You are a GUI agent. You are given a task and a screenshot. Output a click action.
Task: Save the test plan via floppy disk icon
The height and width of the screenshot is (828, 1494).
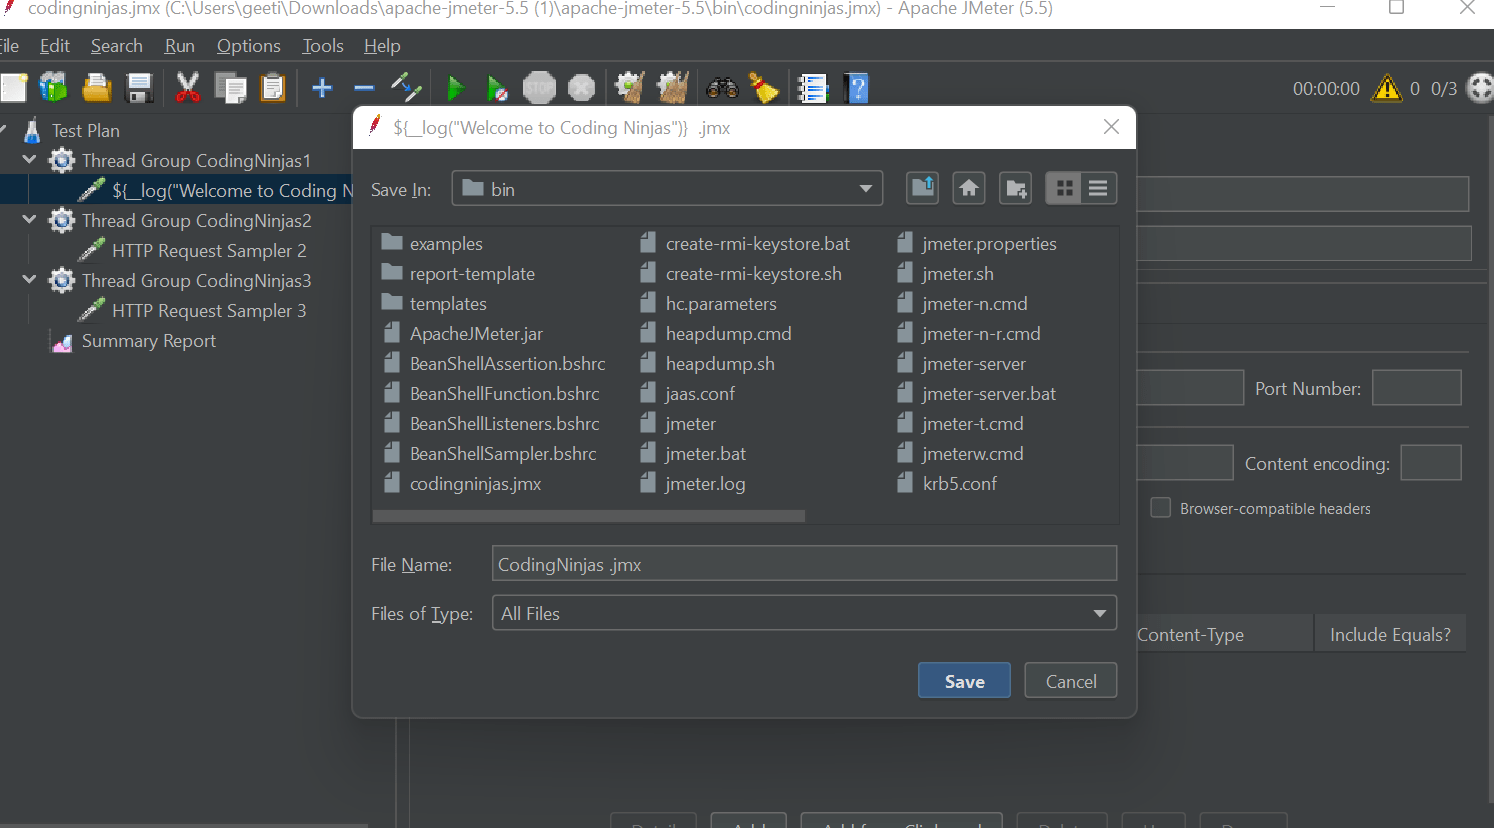(139, 88)
